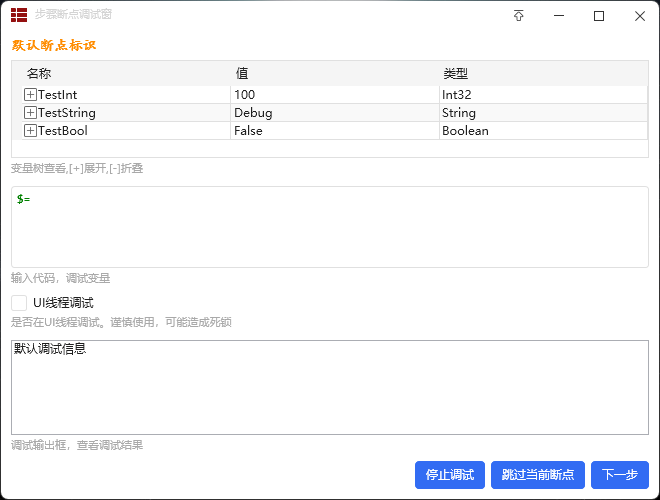Expand the TestBool variable node
This screenshot has width=660, height=500.
pyautogui.click(x=30, y=131)
